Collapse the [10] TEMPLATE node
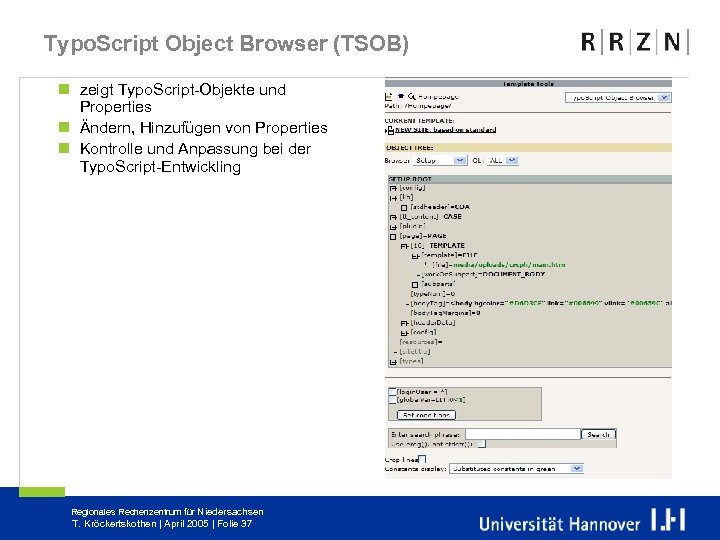 404,246
